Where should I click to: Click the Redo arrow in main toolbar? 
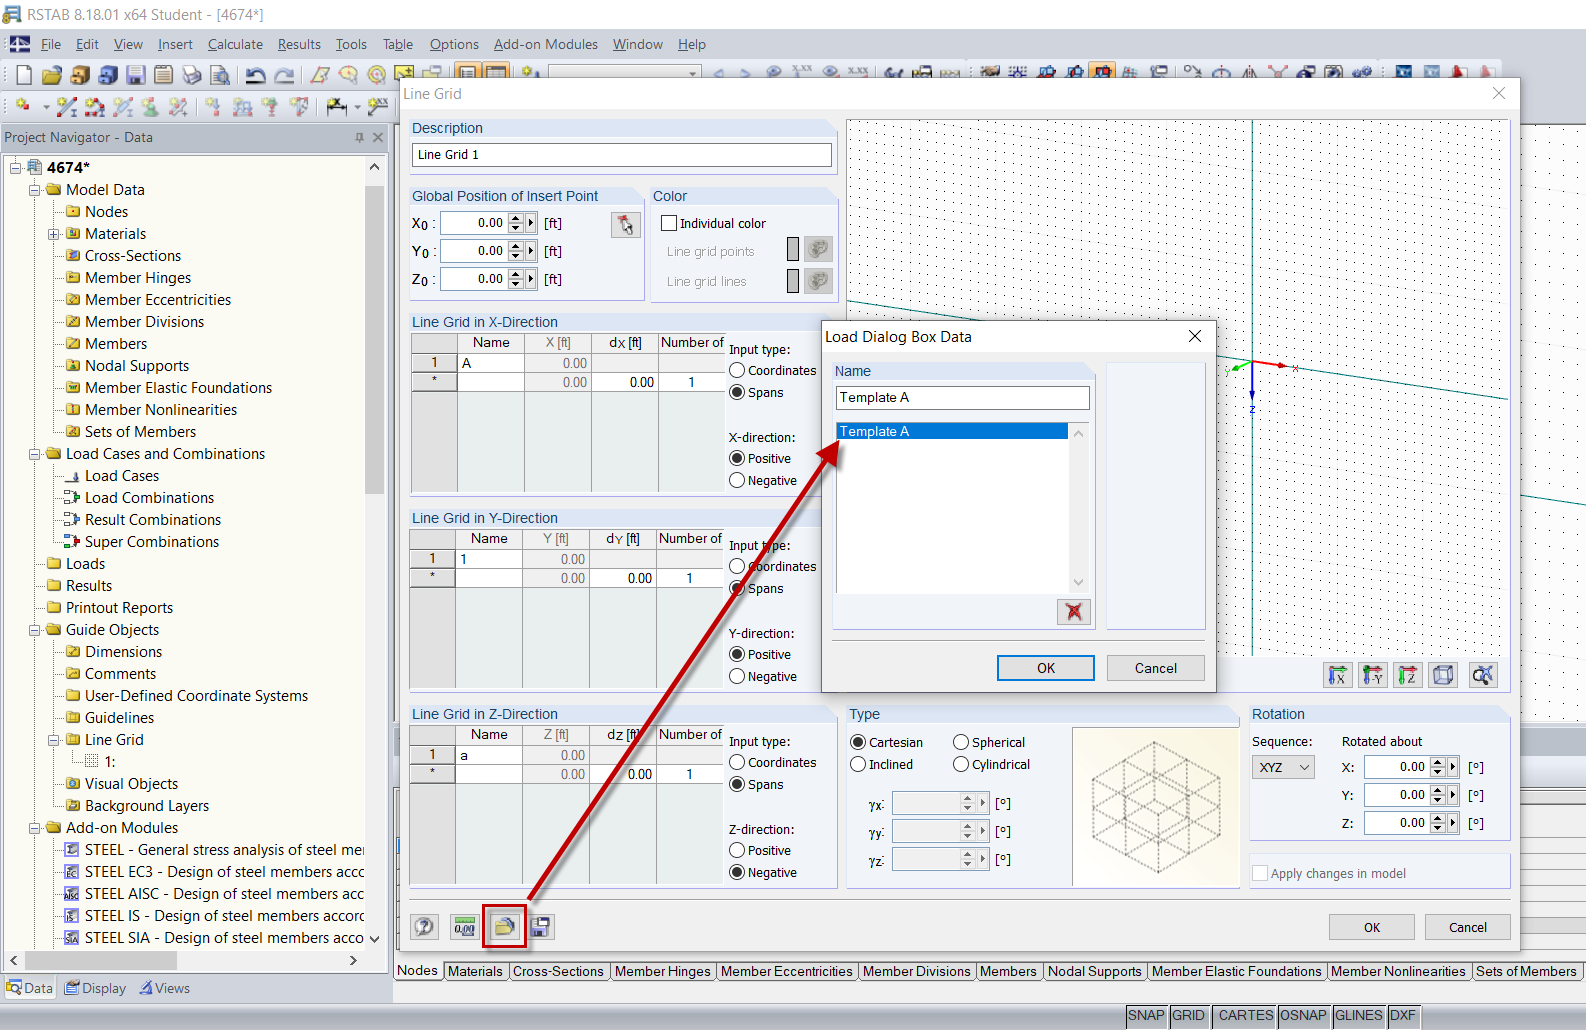[285, 75]
